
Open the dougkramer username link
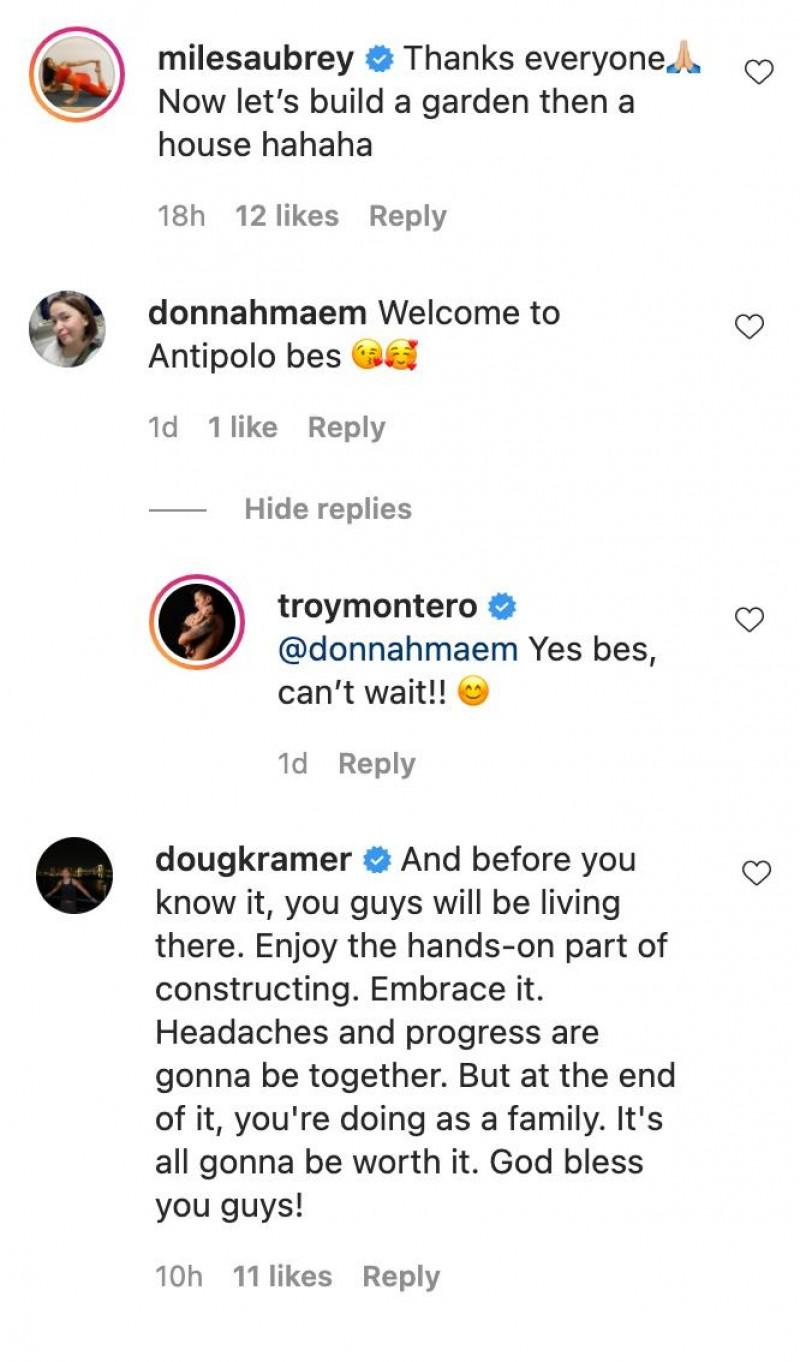[x=253, y=860]
